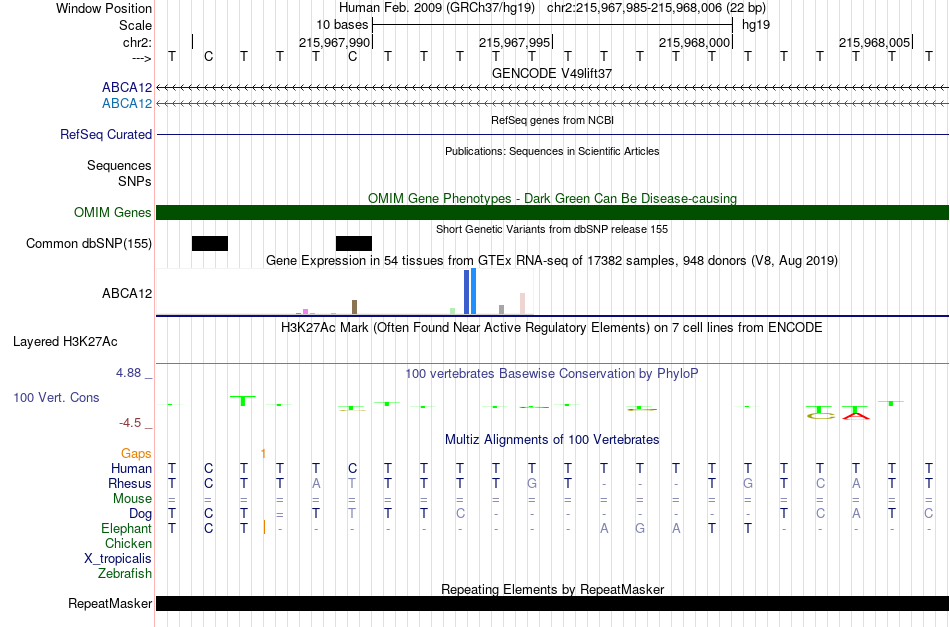Image resolution: width=950 pixels, height=627 pixels.
Task: Click the 'chr2:' base position label
Action: (137, 42)
